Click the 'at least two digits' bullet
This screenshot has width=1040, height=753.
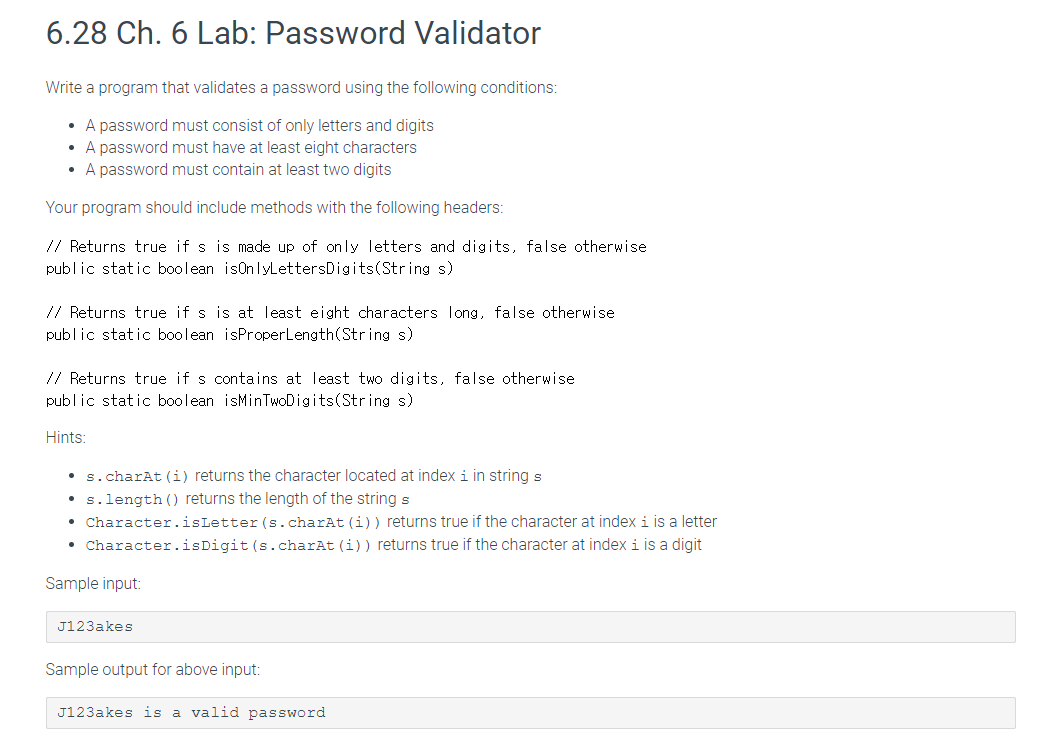(238, 170)
